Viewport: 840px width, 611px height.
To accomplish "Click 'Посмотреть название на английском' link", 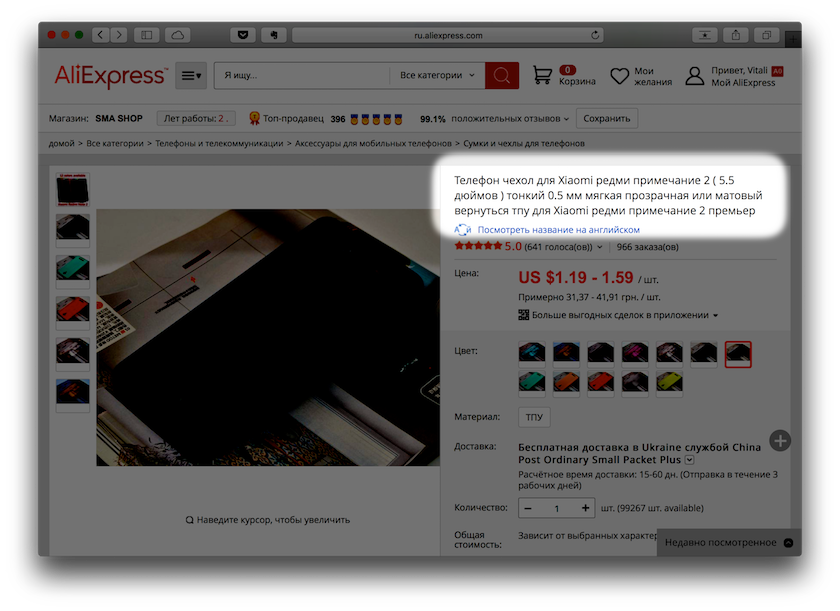I will pos(559,230).
